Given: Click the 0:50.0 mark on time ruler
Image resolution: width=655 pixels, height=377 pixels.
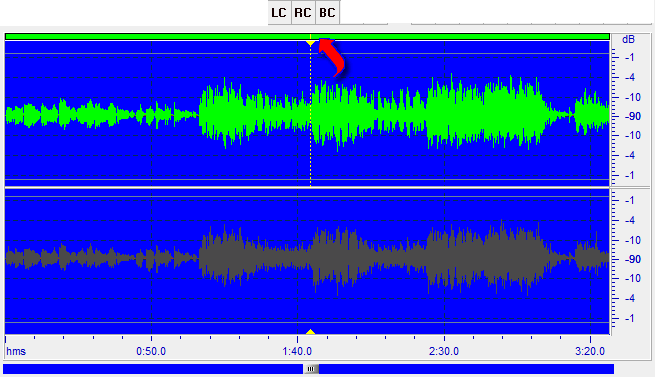Looking at the screenshot, I should pos(151,351).
